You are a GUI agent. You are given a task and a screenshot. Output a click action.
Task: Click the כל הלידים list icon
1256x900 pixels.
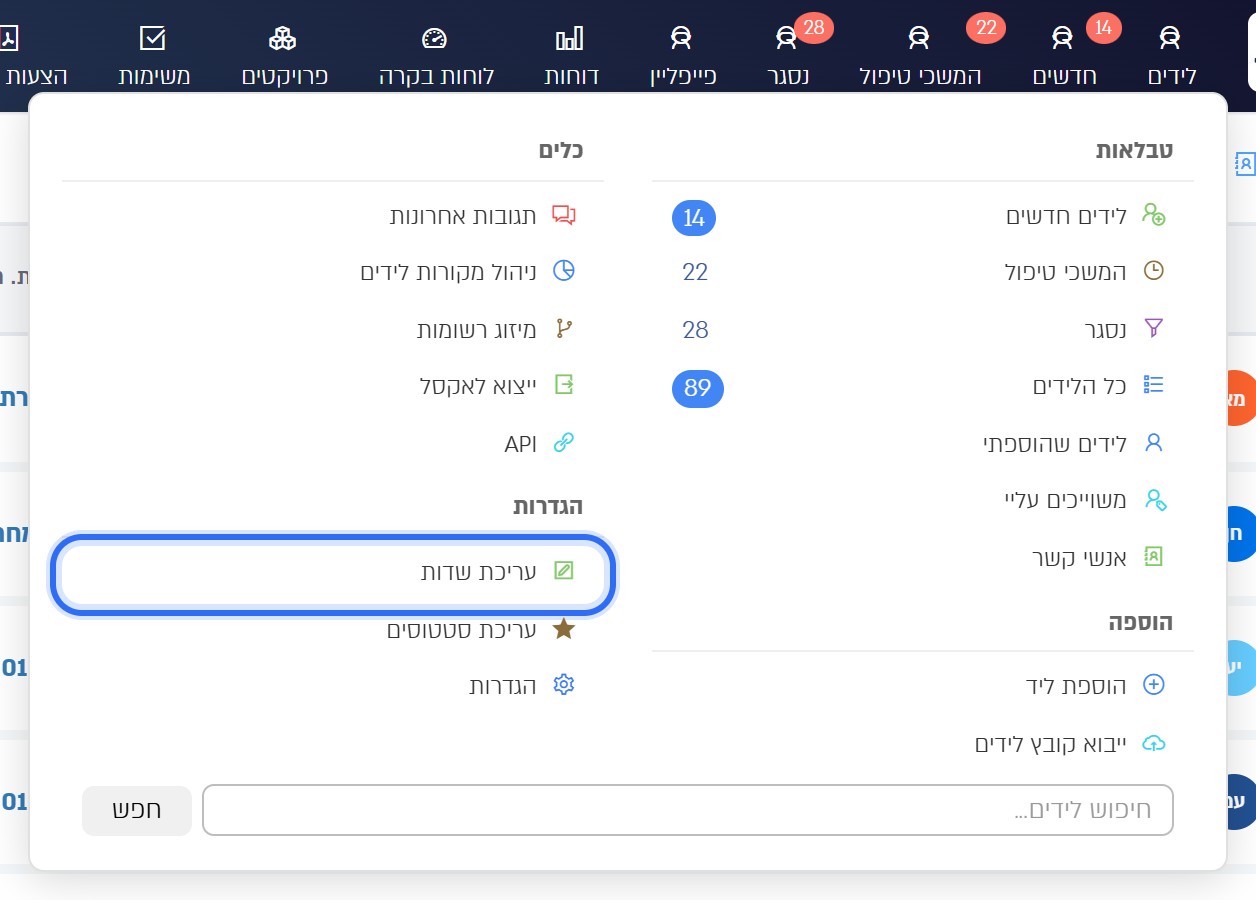tap(1154, 385)
